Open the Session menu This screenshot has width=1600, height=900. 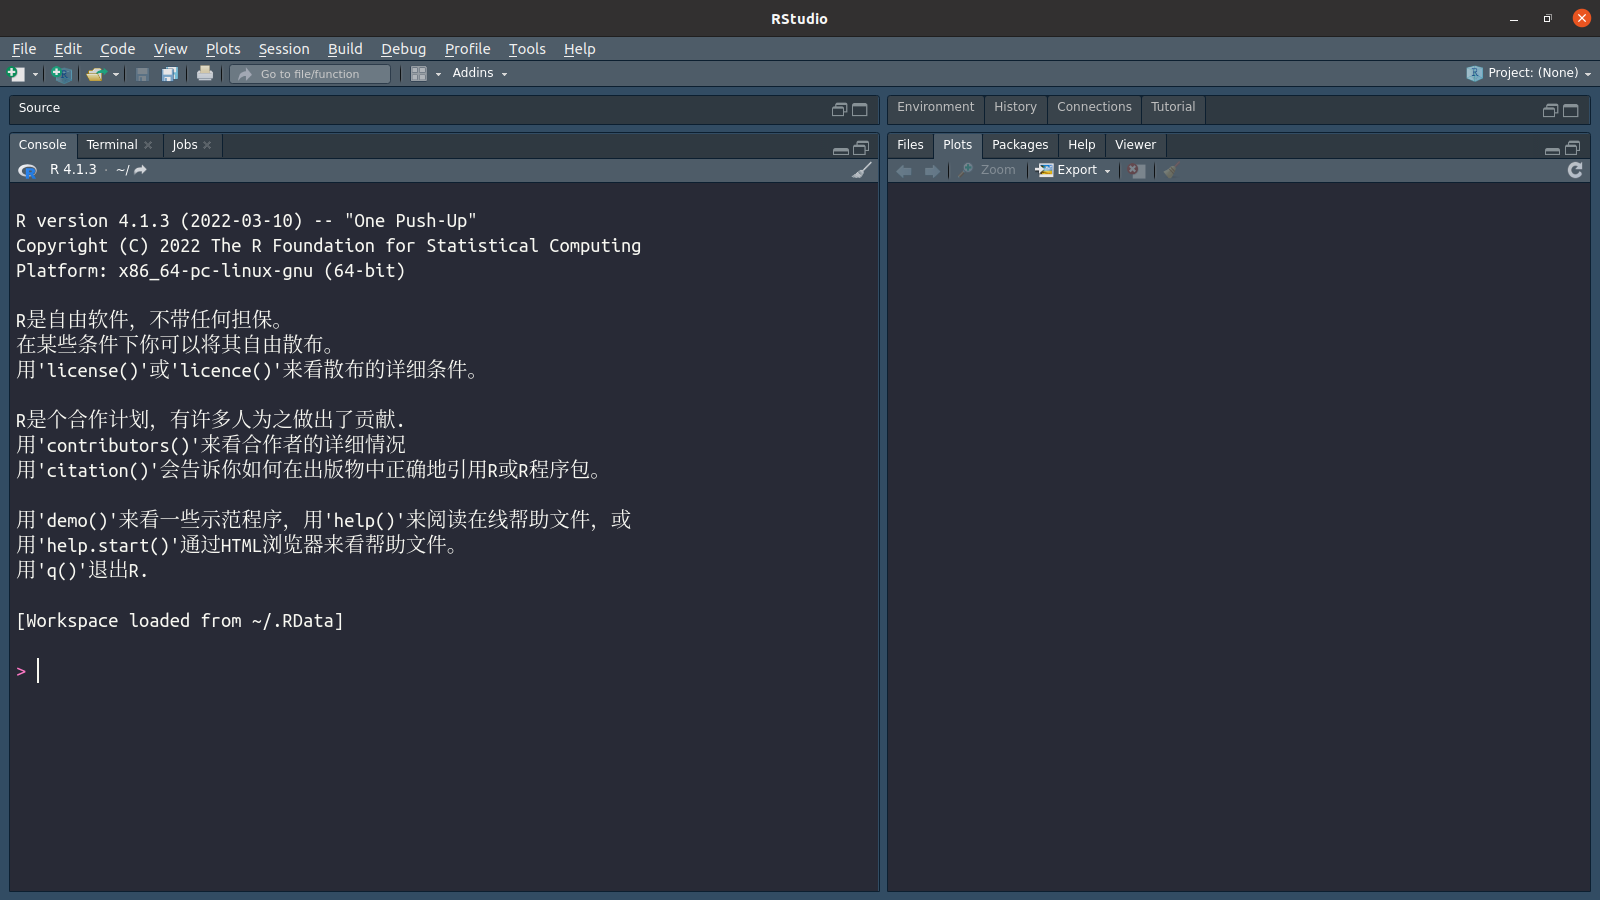point(284,49)
